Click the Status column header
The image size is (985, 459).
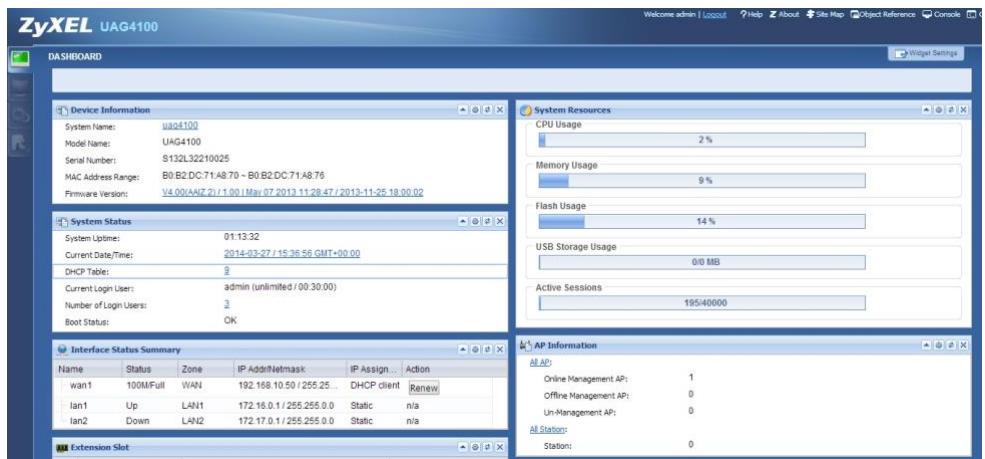[x=149, y=369]
